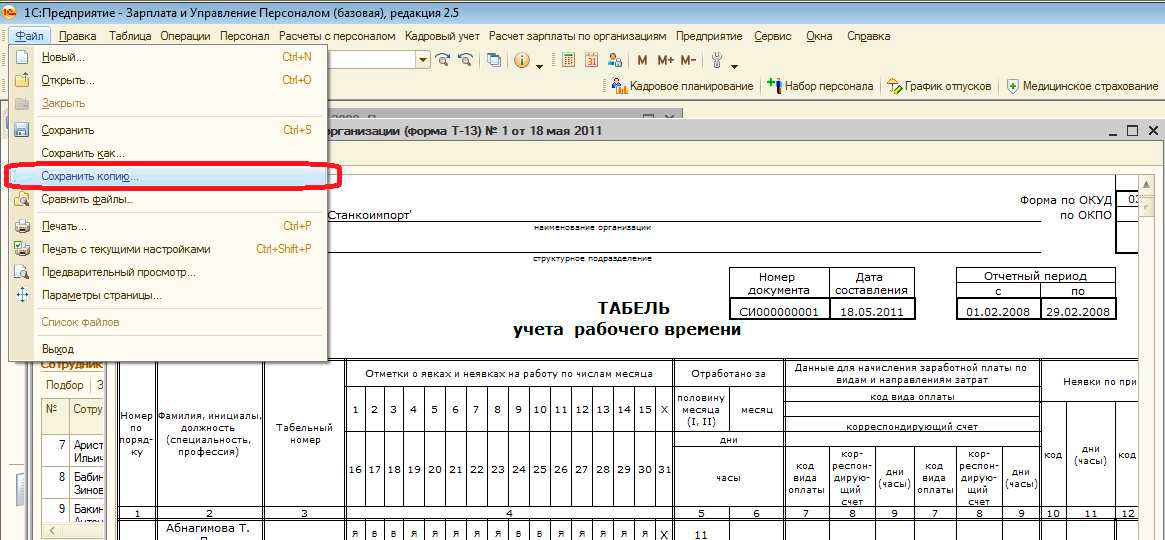Click the wrench settings tool icon
Screen dimensions: 1165x540
pos(717,61)
